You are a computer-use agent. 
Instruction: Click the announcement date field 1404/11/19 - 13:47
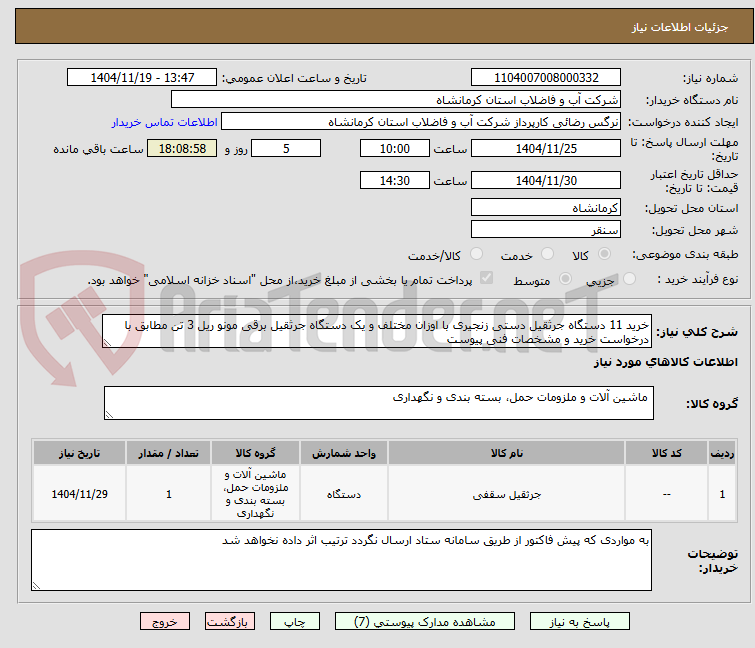tap(142, 78)
